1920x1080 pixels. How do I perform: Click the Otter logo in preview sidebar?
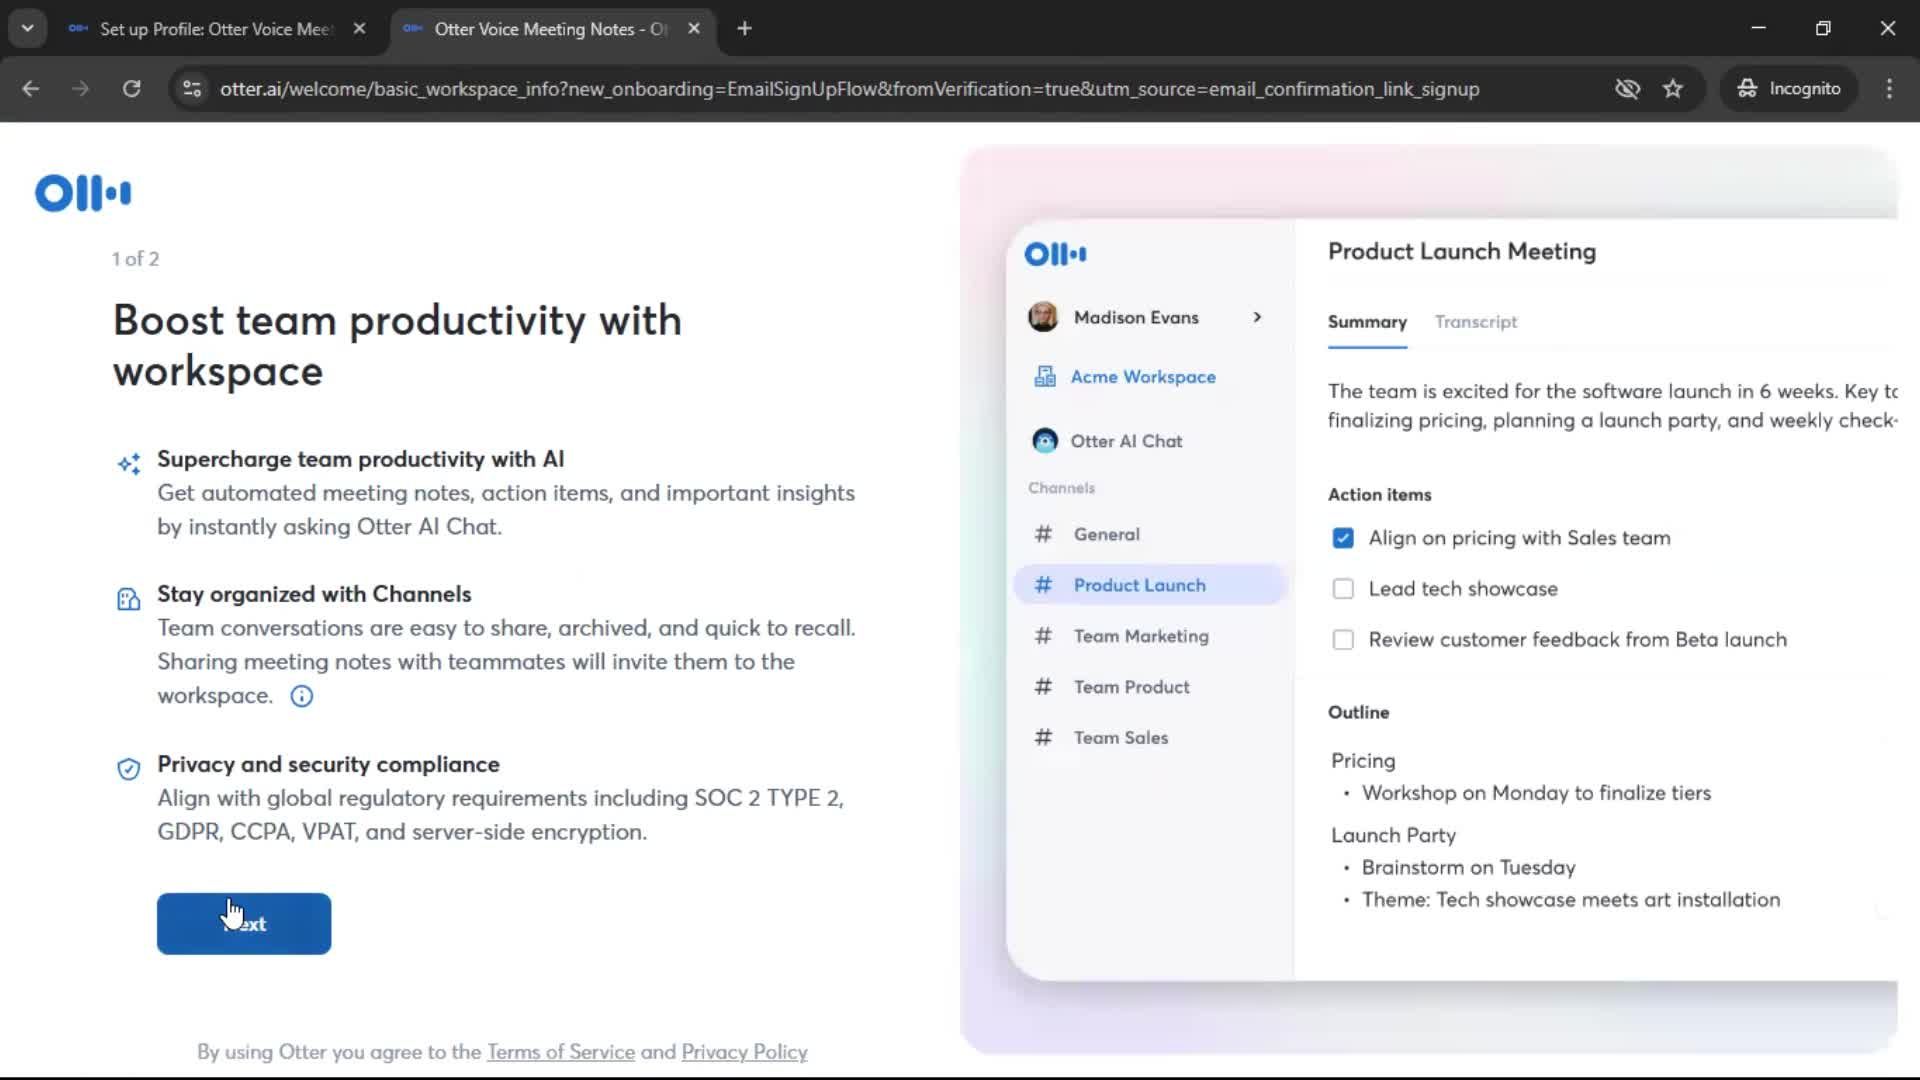point(1055,254)
